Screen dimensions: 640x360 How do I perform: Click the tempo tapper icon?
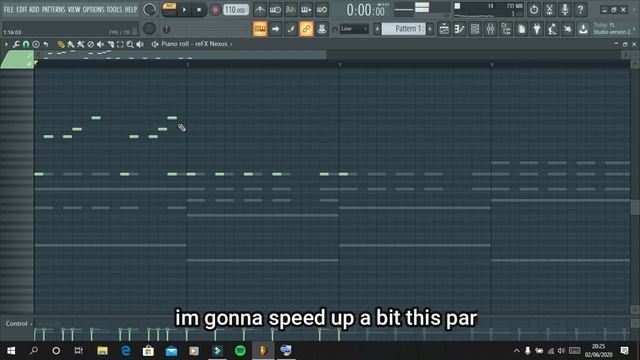552,29
